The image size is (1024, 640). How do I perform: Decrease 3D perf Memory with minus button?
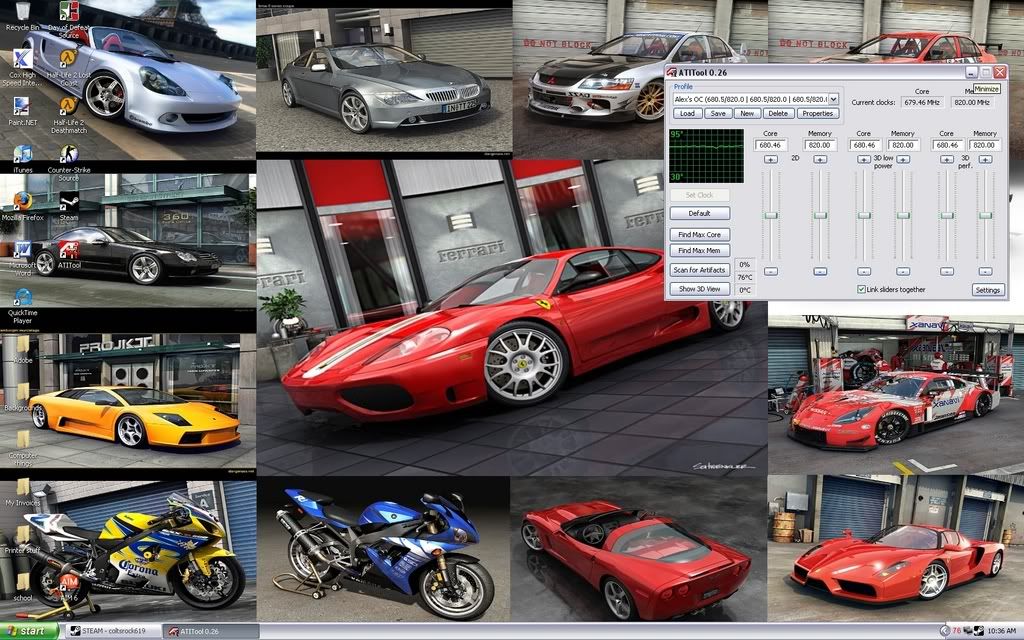click(x=985, y=271)
